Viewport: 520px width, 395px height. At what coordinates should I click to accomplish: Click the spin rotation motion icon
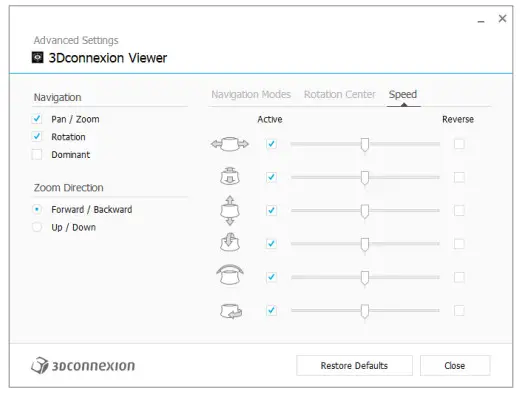click(x=231, y=311)
